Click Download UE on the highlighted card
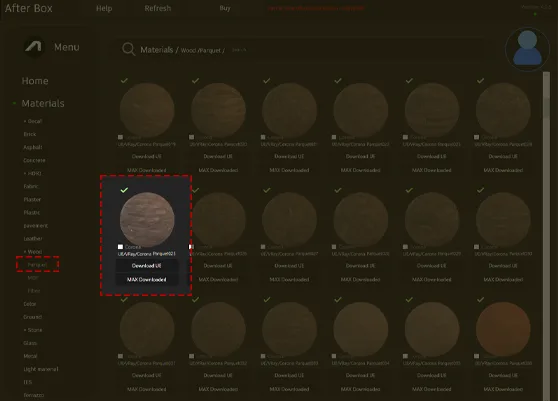This screenshot has height=401, width=558. 147,266
